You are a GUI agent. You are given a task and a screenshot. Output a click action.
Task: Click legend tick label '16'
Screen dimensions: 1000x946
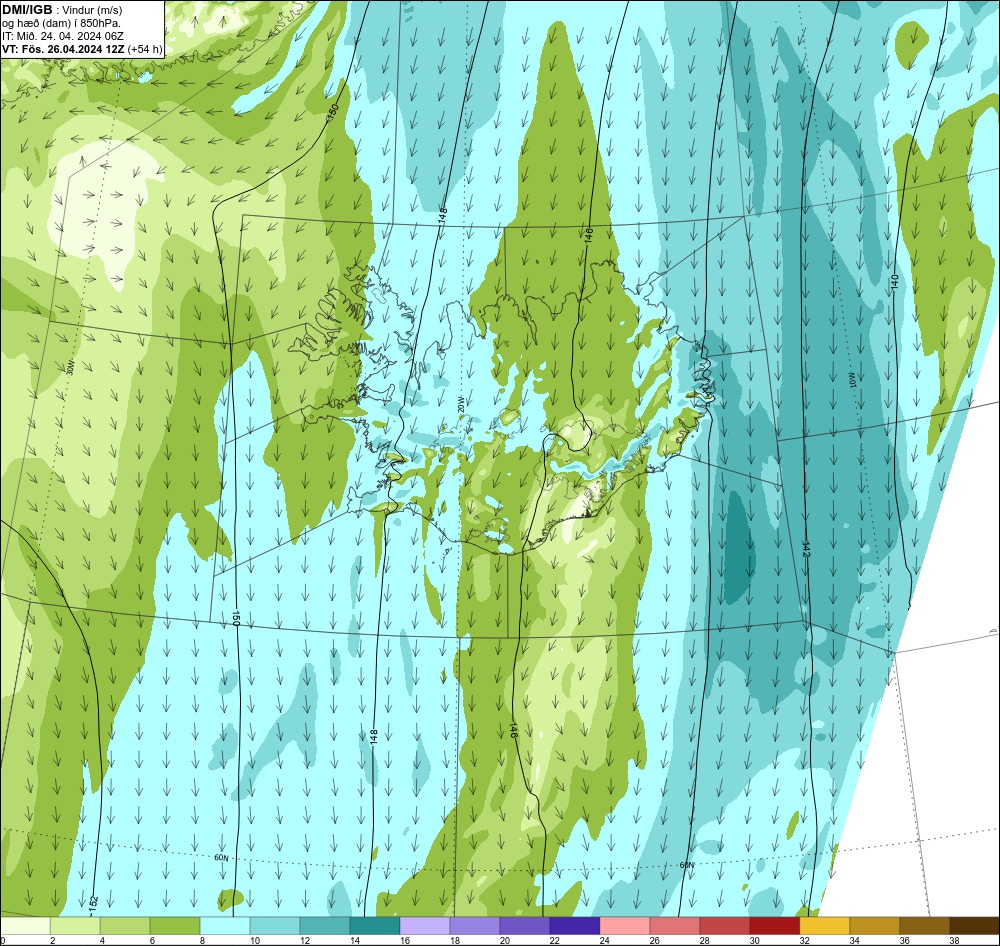404,940
